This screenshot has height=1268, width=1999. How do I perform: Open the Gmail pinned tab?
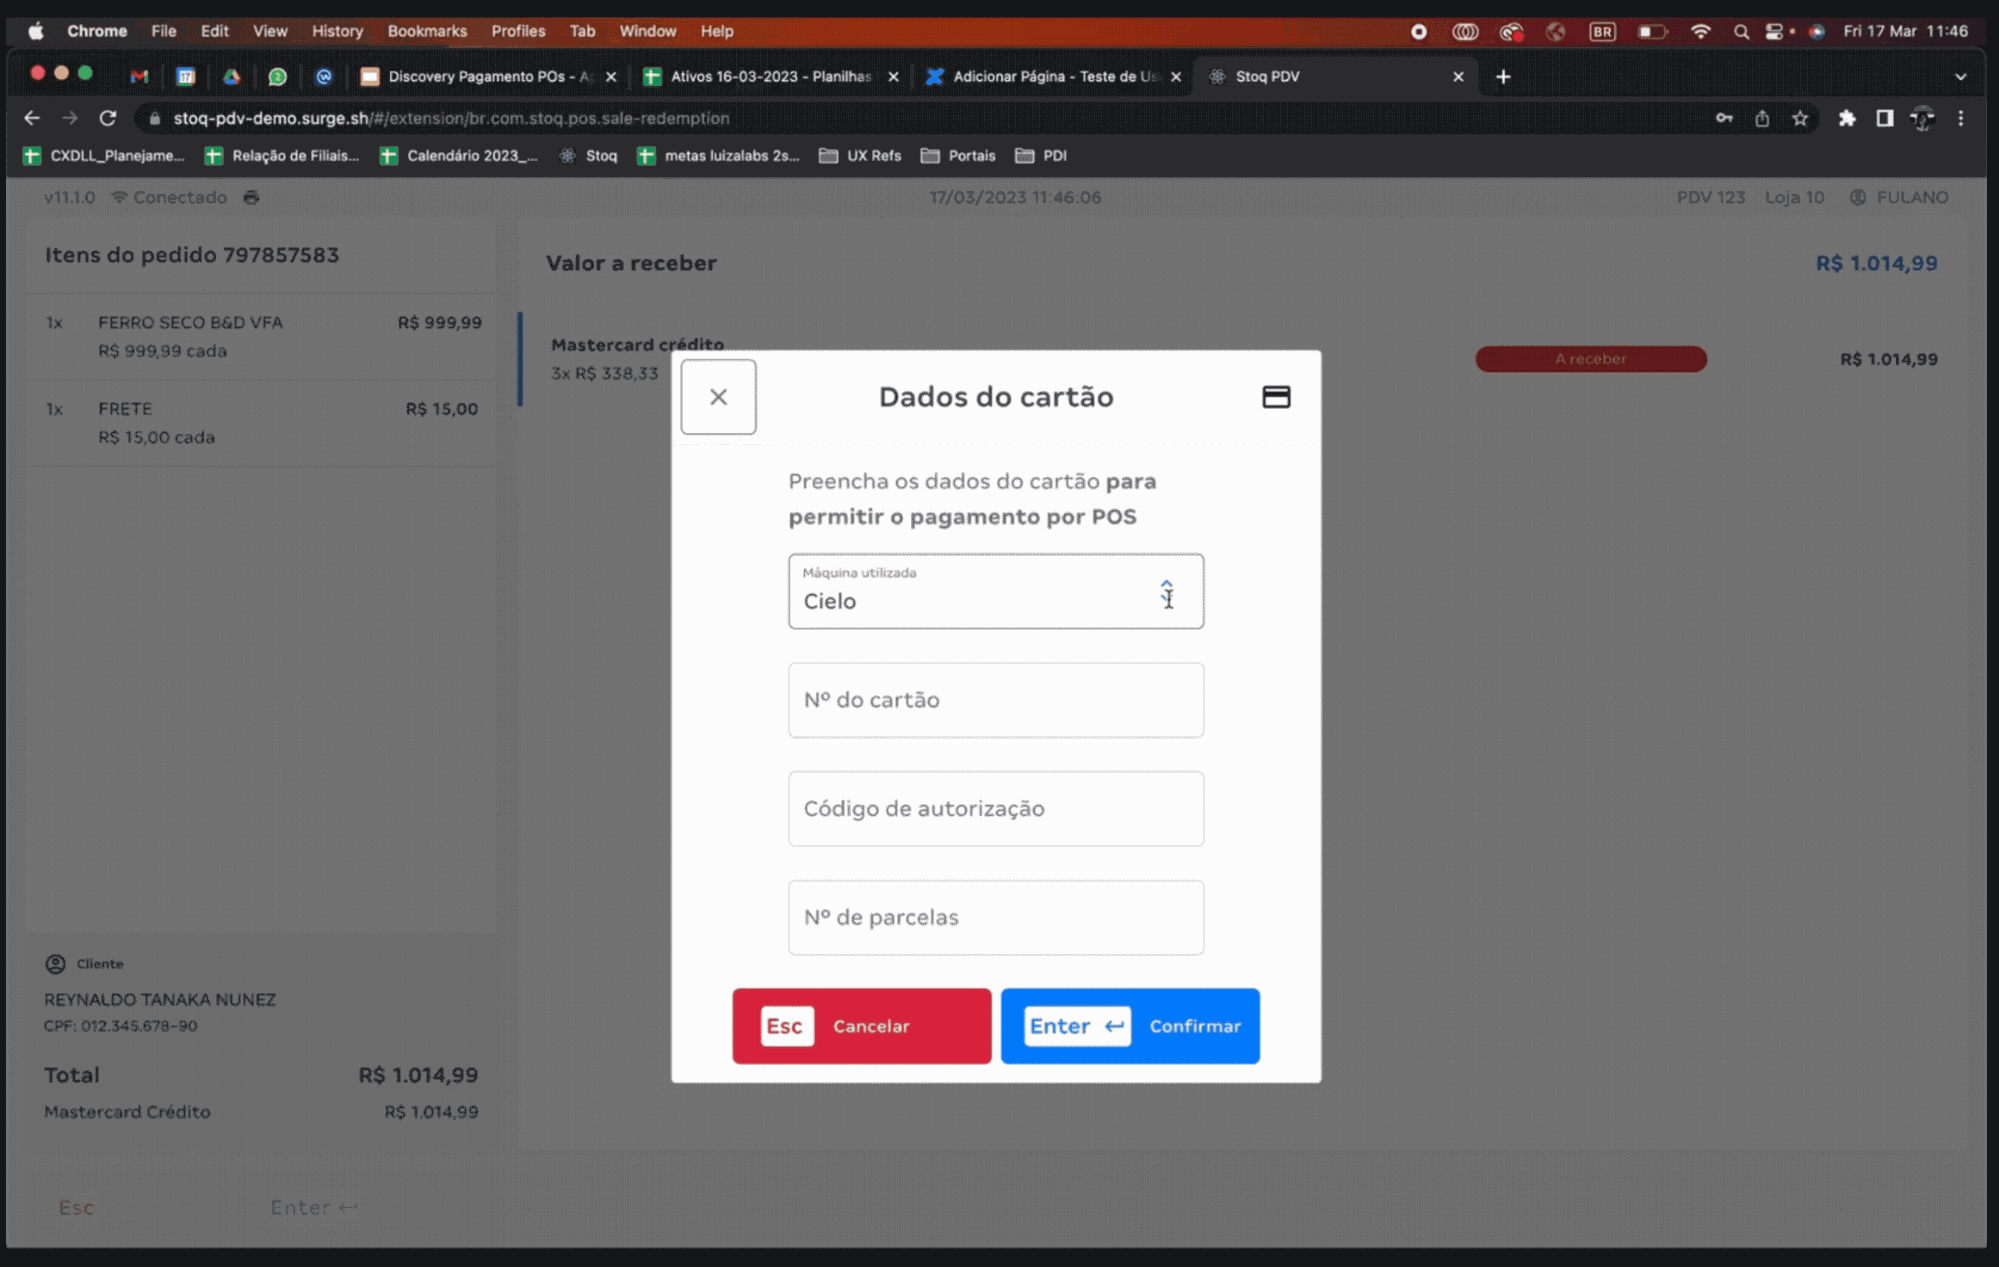139,76
